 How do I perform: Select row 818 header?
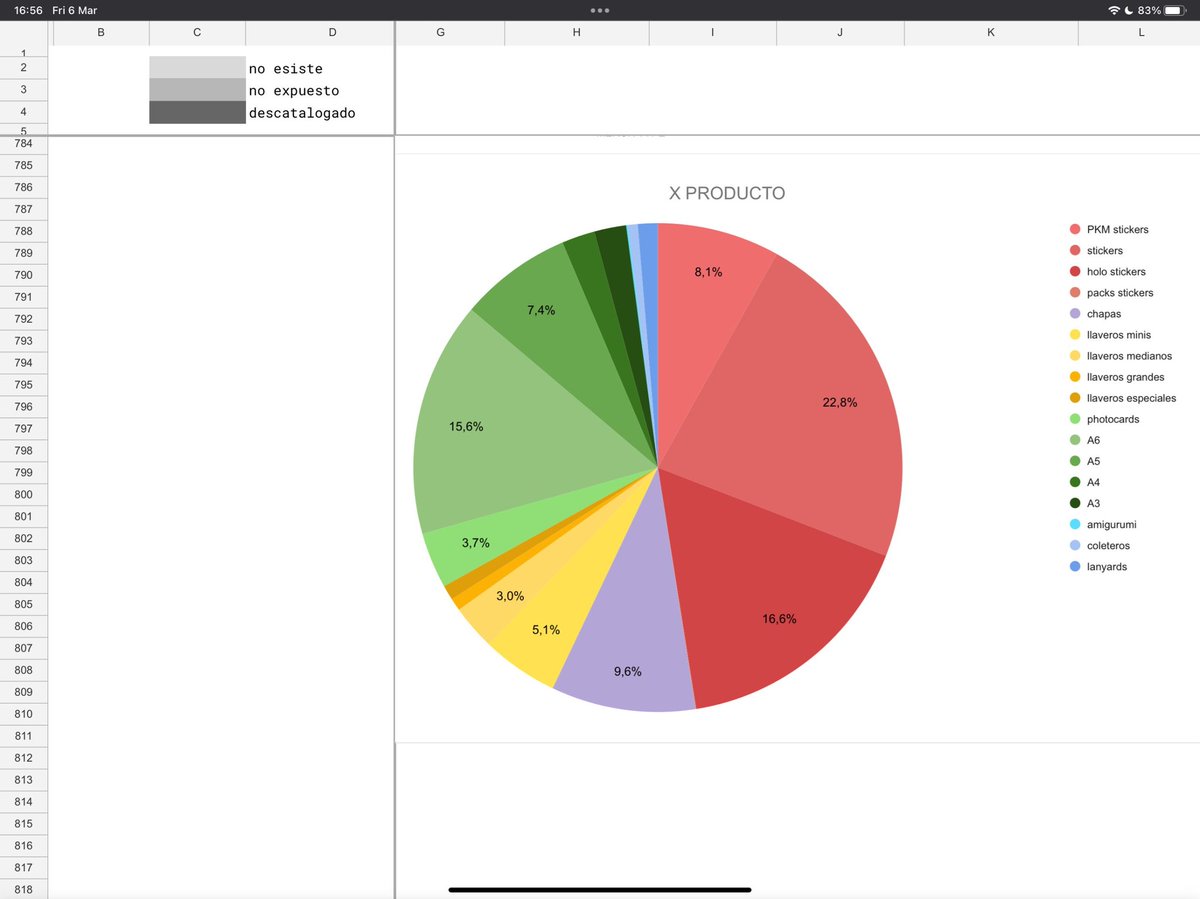pos(24,890)
